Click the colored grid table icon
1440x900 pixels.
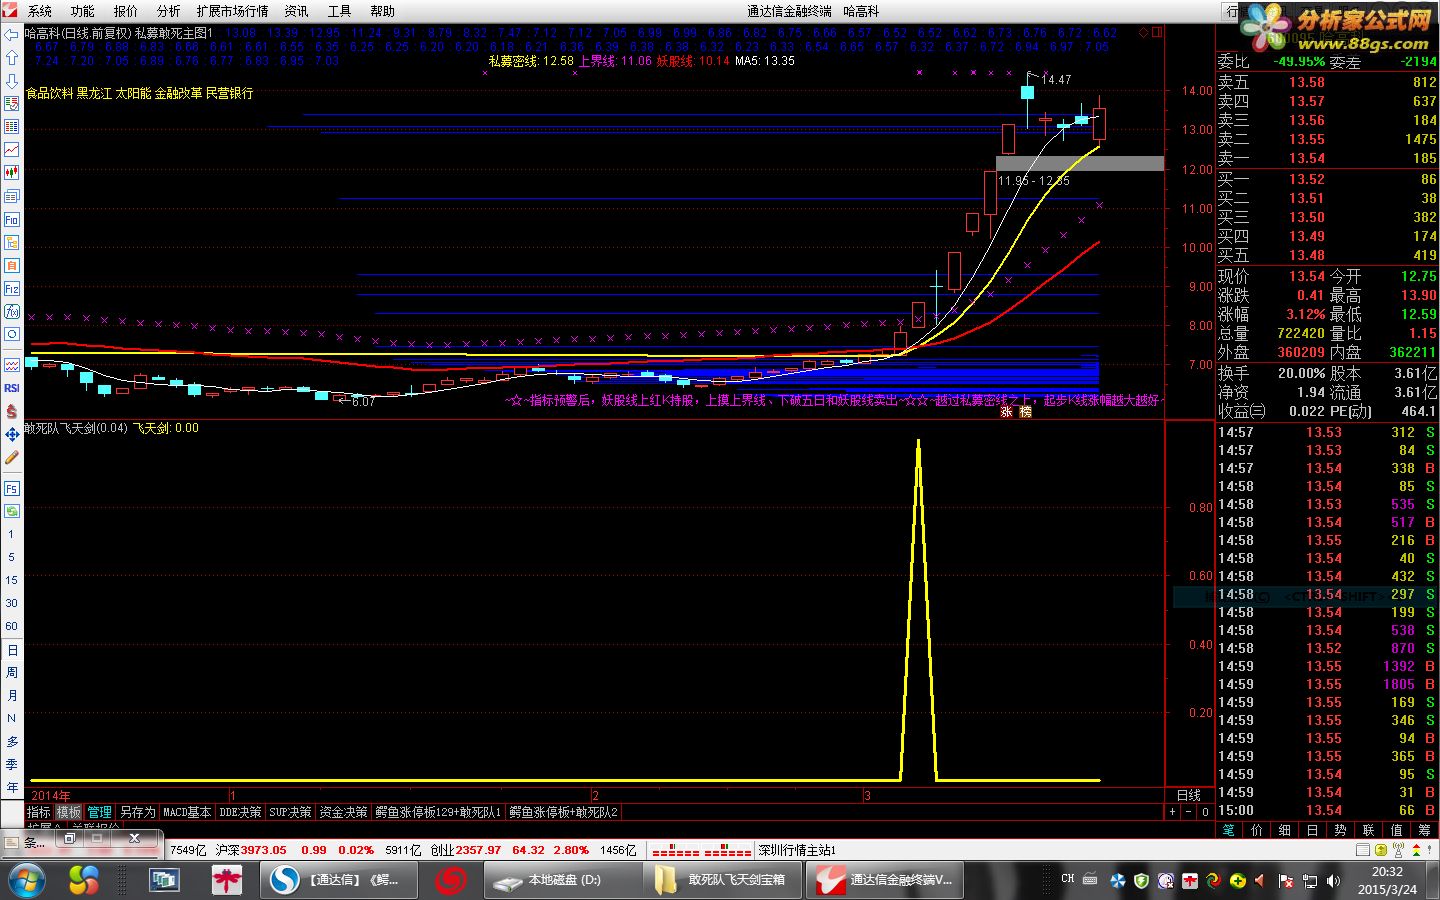click(x=11, y=127)
